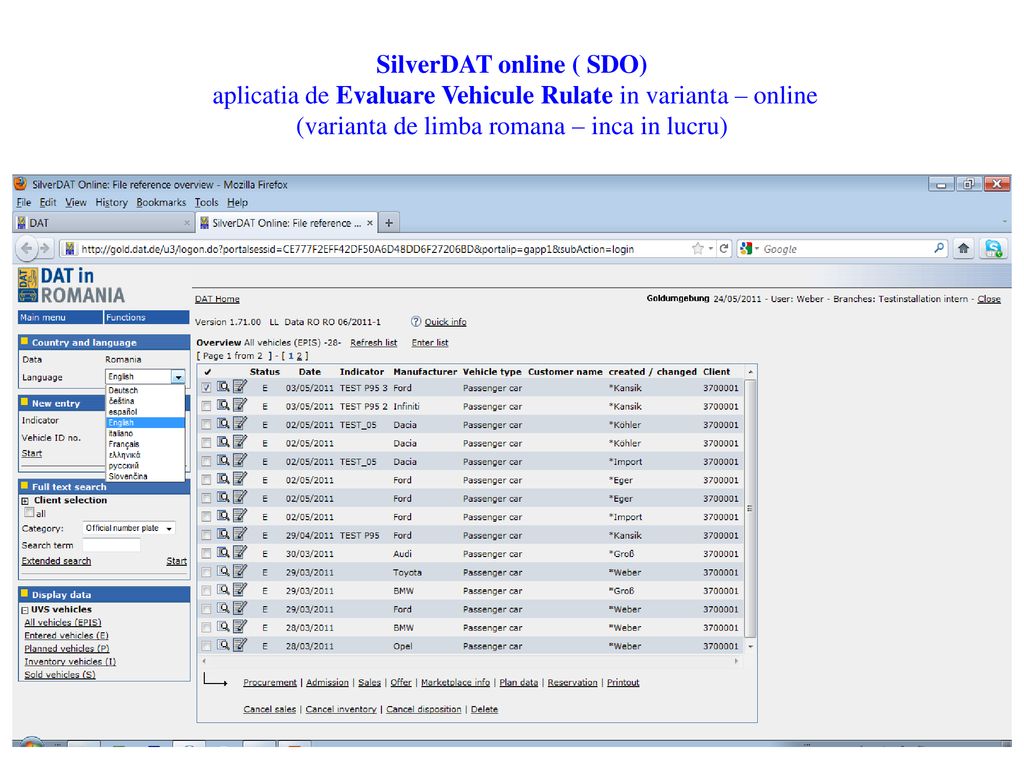
Task: Select Slovenčina in the language list
Action: point(128,476)
